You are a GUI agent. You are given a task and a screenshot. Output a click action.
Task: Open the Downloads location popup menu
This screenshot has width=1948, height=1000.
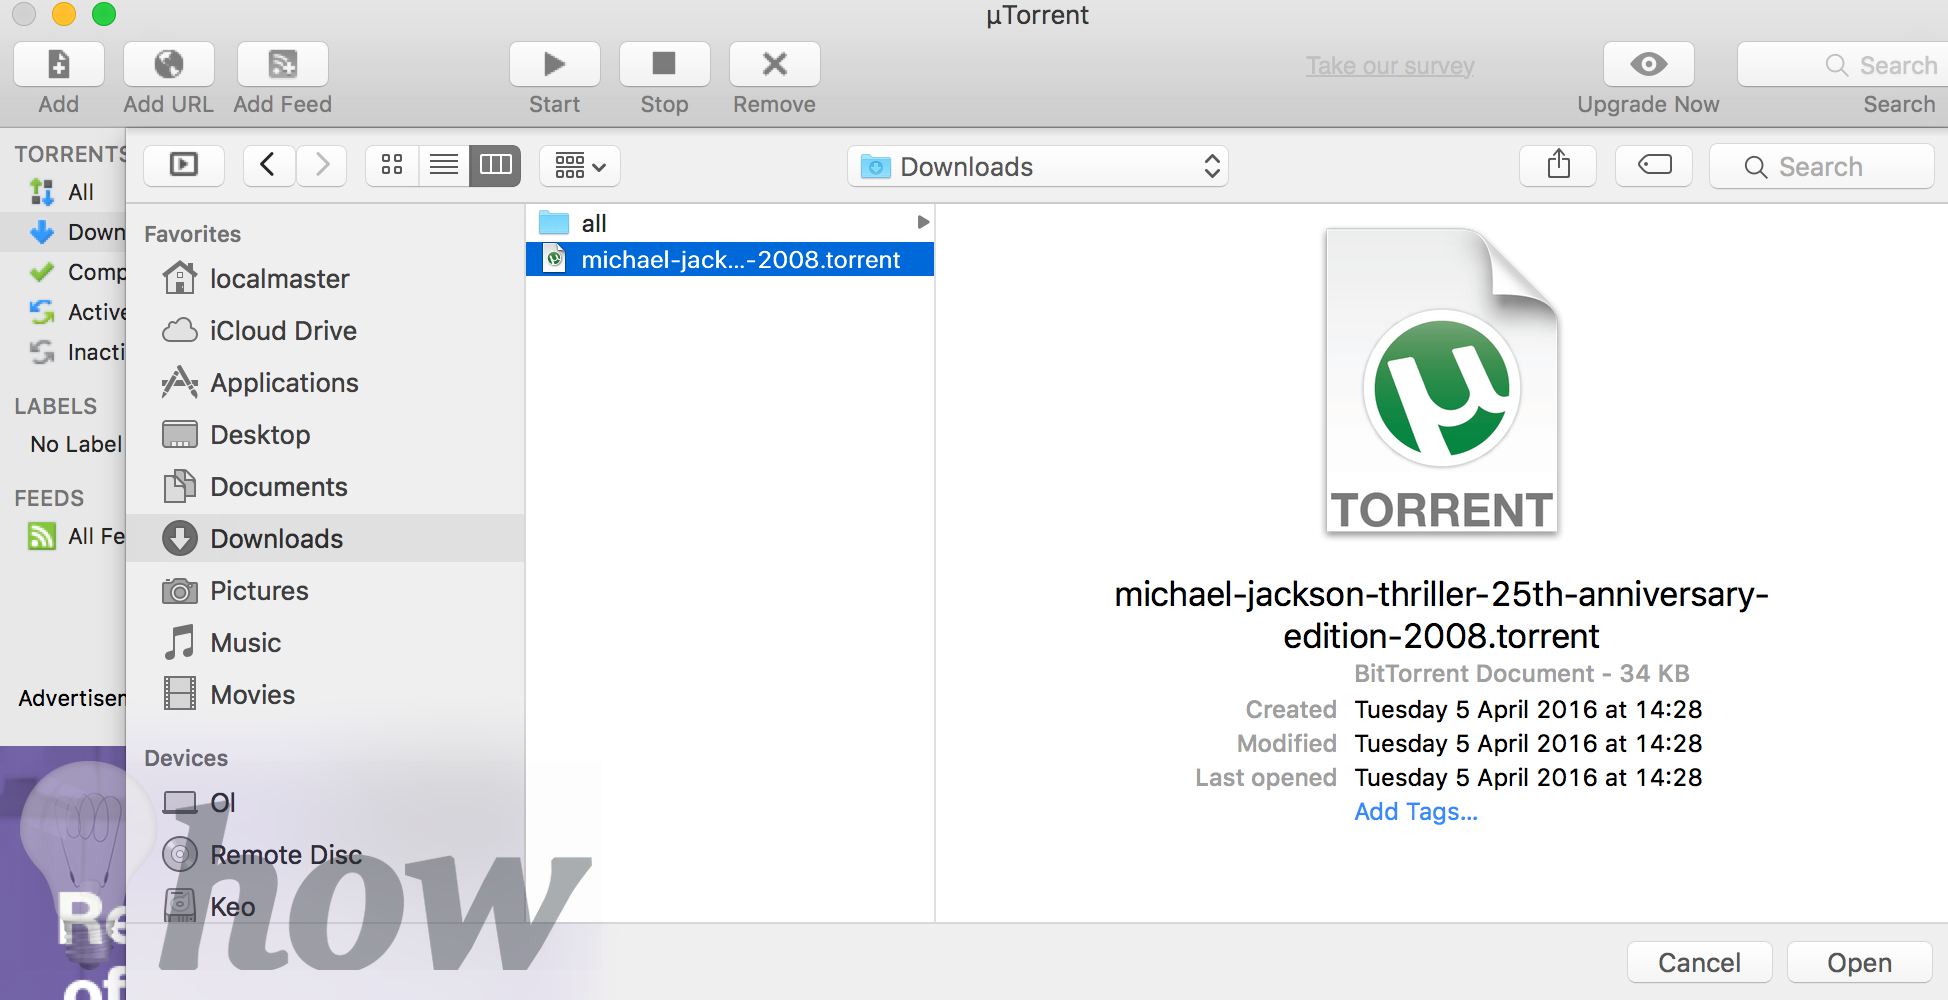pyautogui.click(x=1038, y=166)
